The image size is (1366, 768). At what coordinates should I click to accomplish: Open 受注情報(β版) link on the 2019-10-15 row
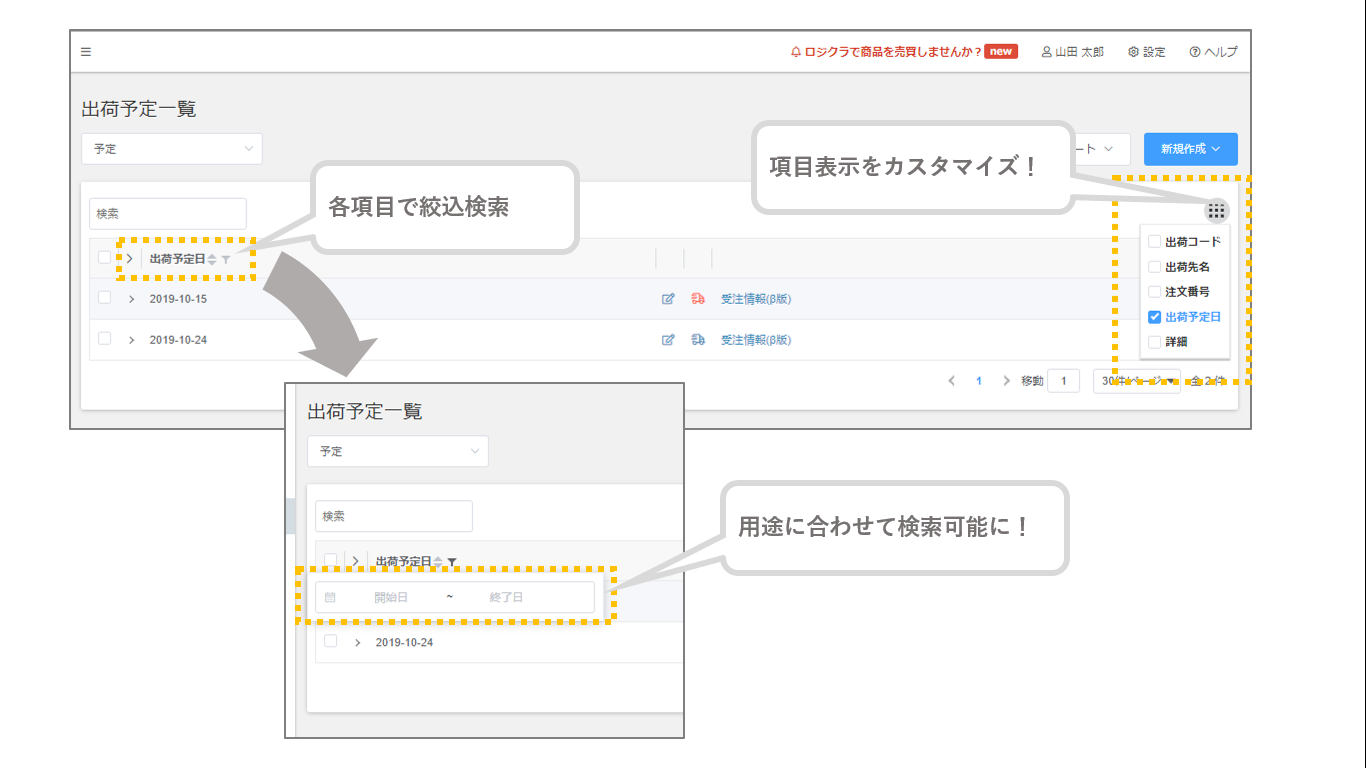[756, 299]
